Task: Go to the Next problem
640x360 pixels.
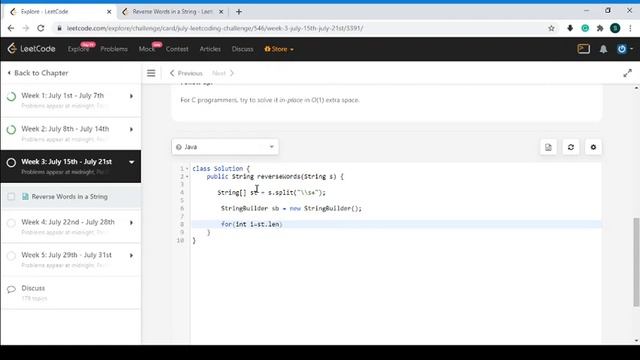Action: click(x=223, y=73)
